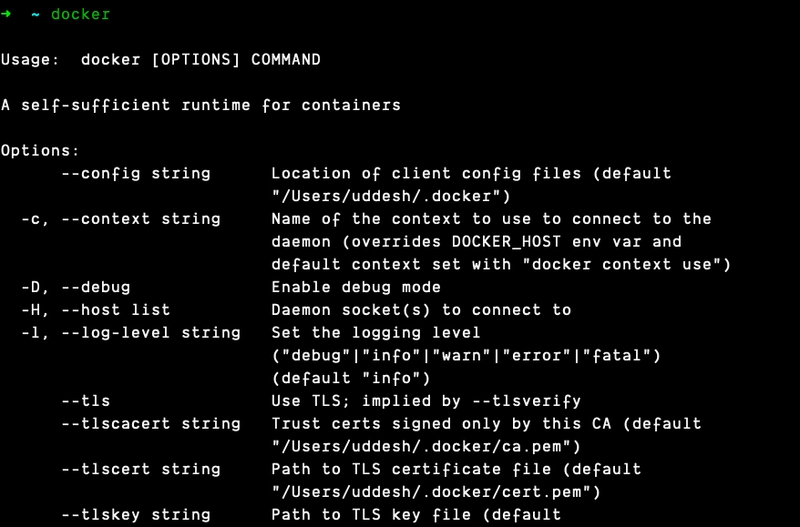Click the green arrow prompt symbol

tap(6, 14)
